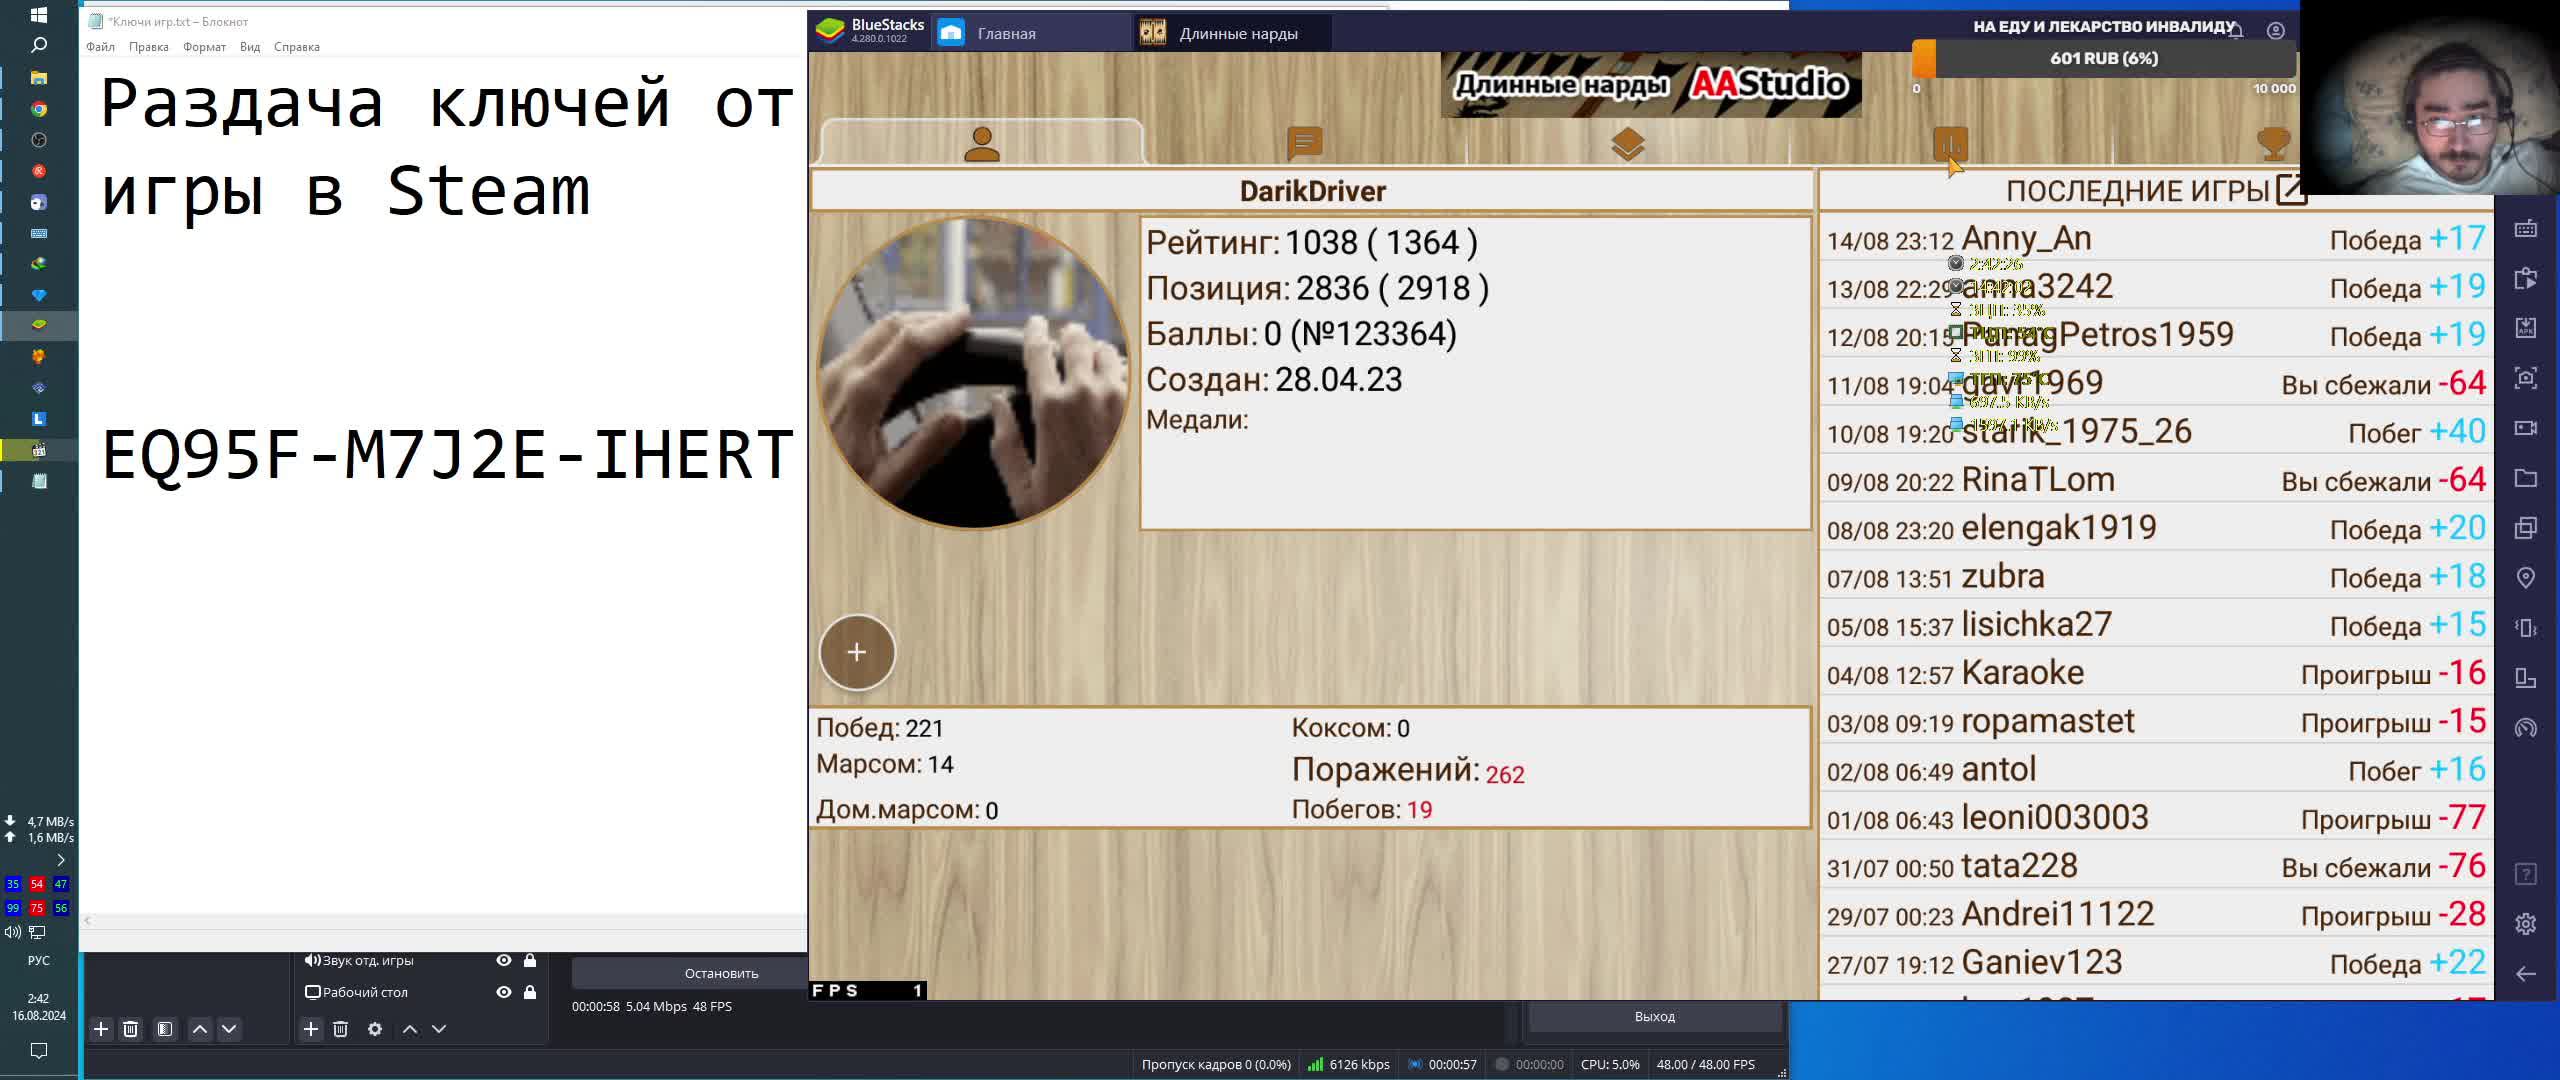The width and height of the screenshot is (2560, 1080).
Task: Move the OBS scene down with the chevron
Action: coord(229,1029)
